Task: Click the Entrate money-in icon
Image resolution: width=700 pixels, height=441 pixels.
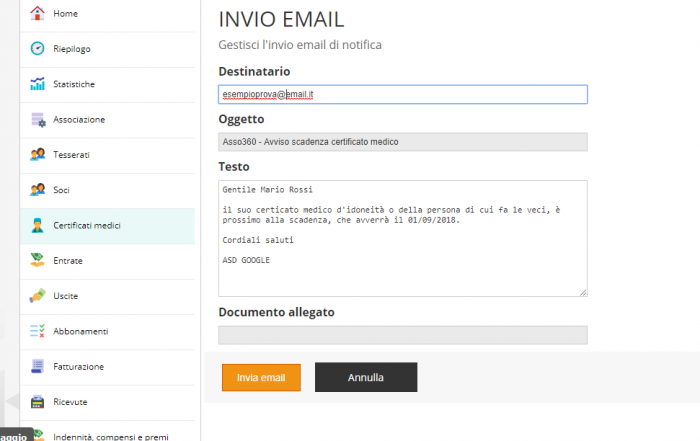Action: pyautogui.click(x=38, y=260)
